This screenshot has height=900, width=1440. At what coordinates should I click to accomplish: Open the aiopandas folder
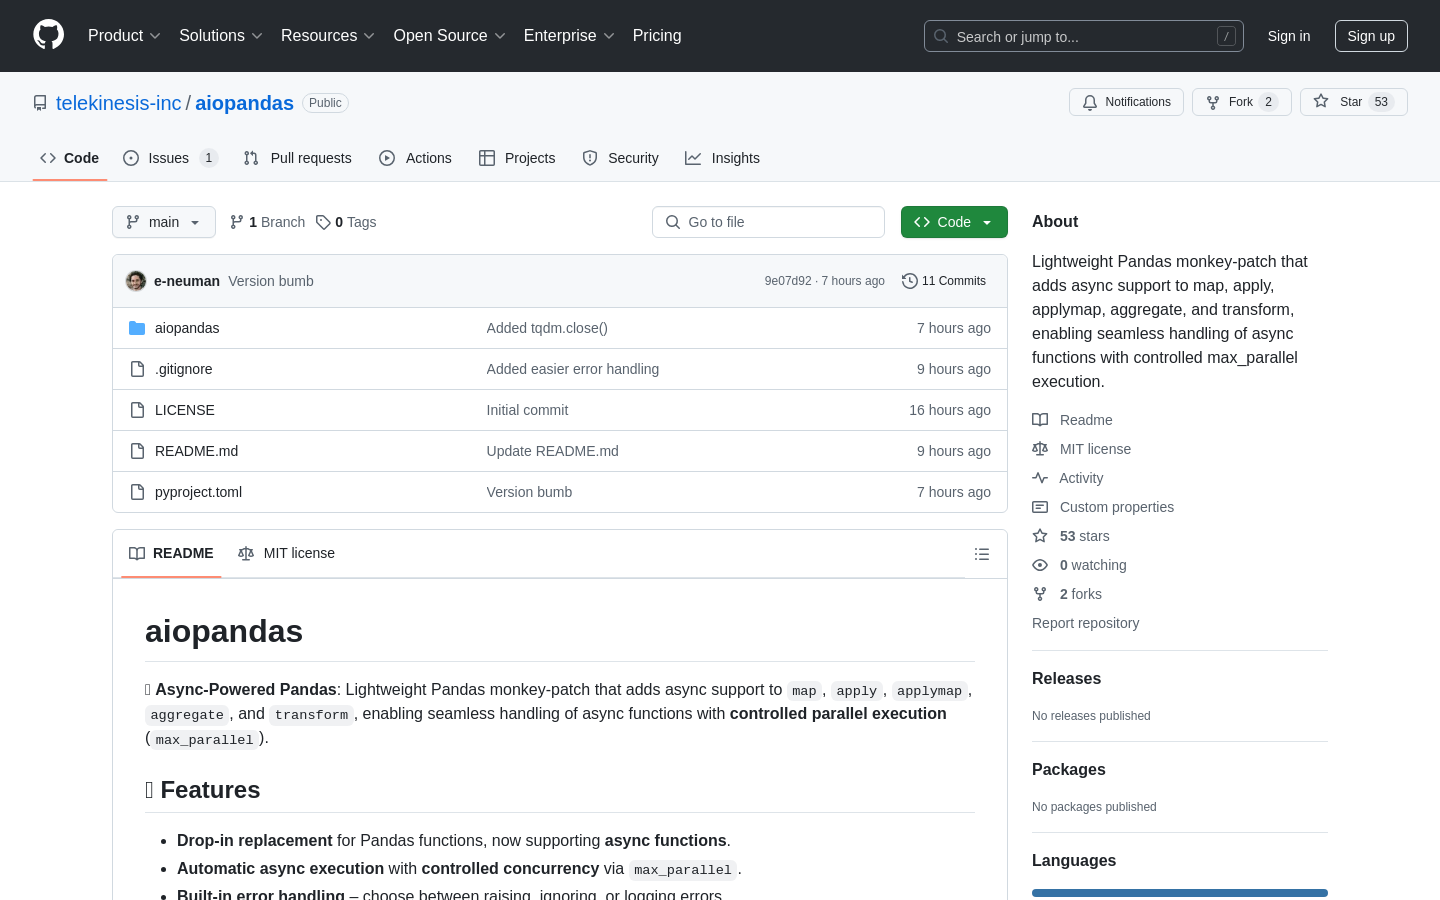click(187, 328)
